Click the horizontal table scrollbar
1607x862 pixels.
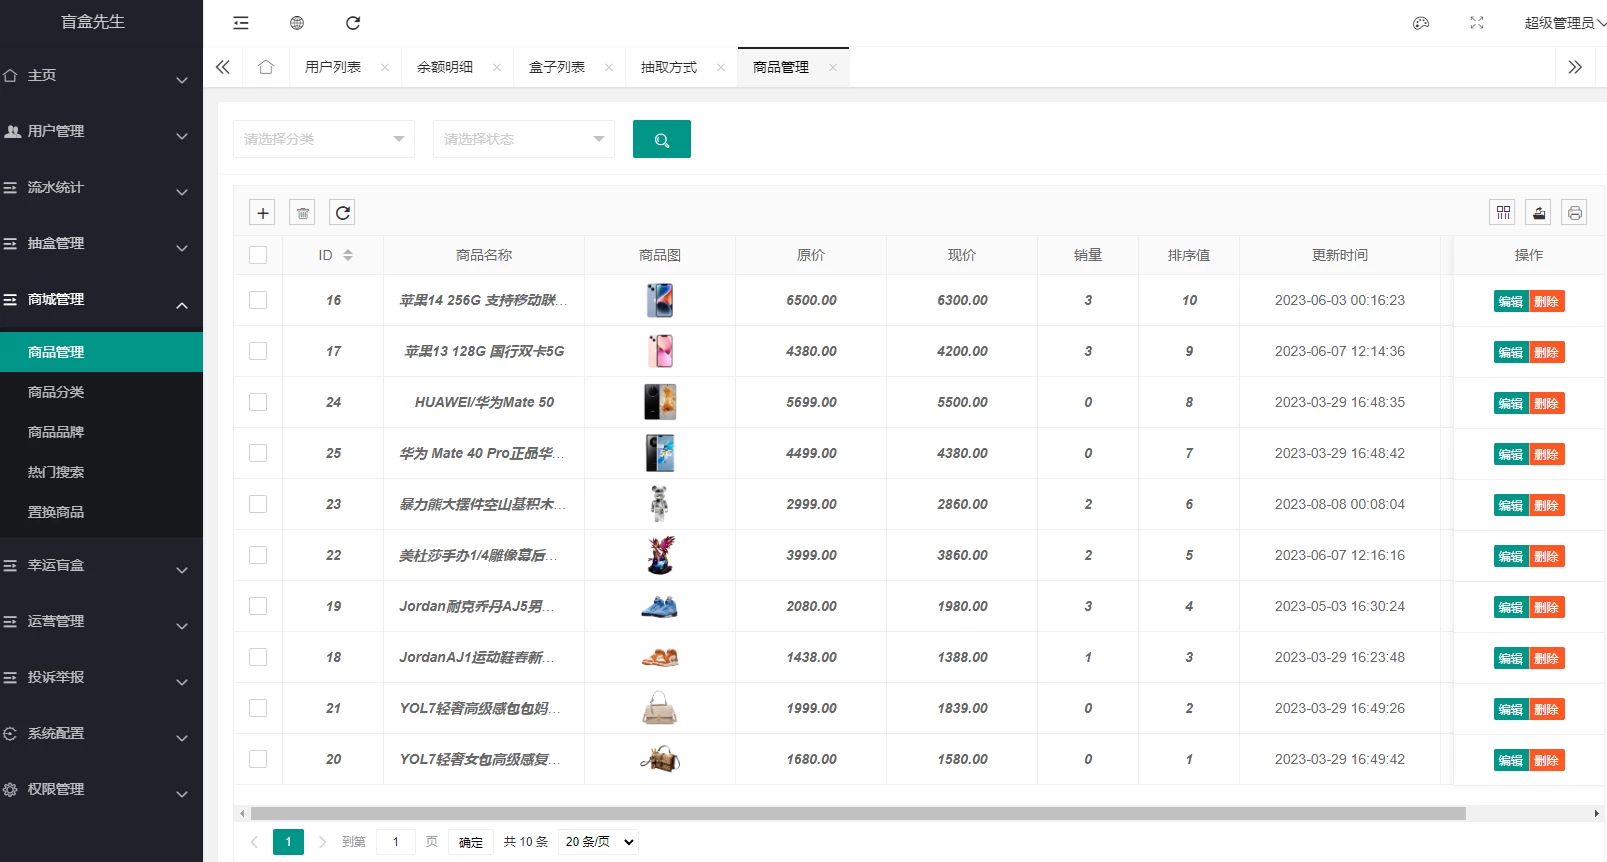click(858, 814)
